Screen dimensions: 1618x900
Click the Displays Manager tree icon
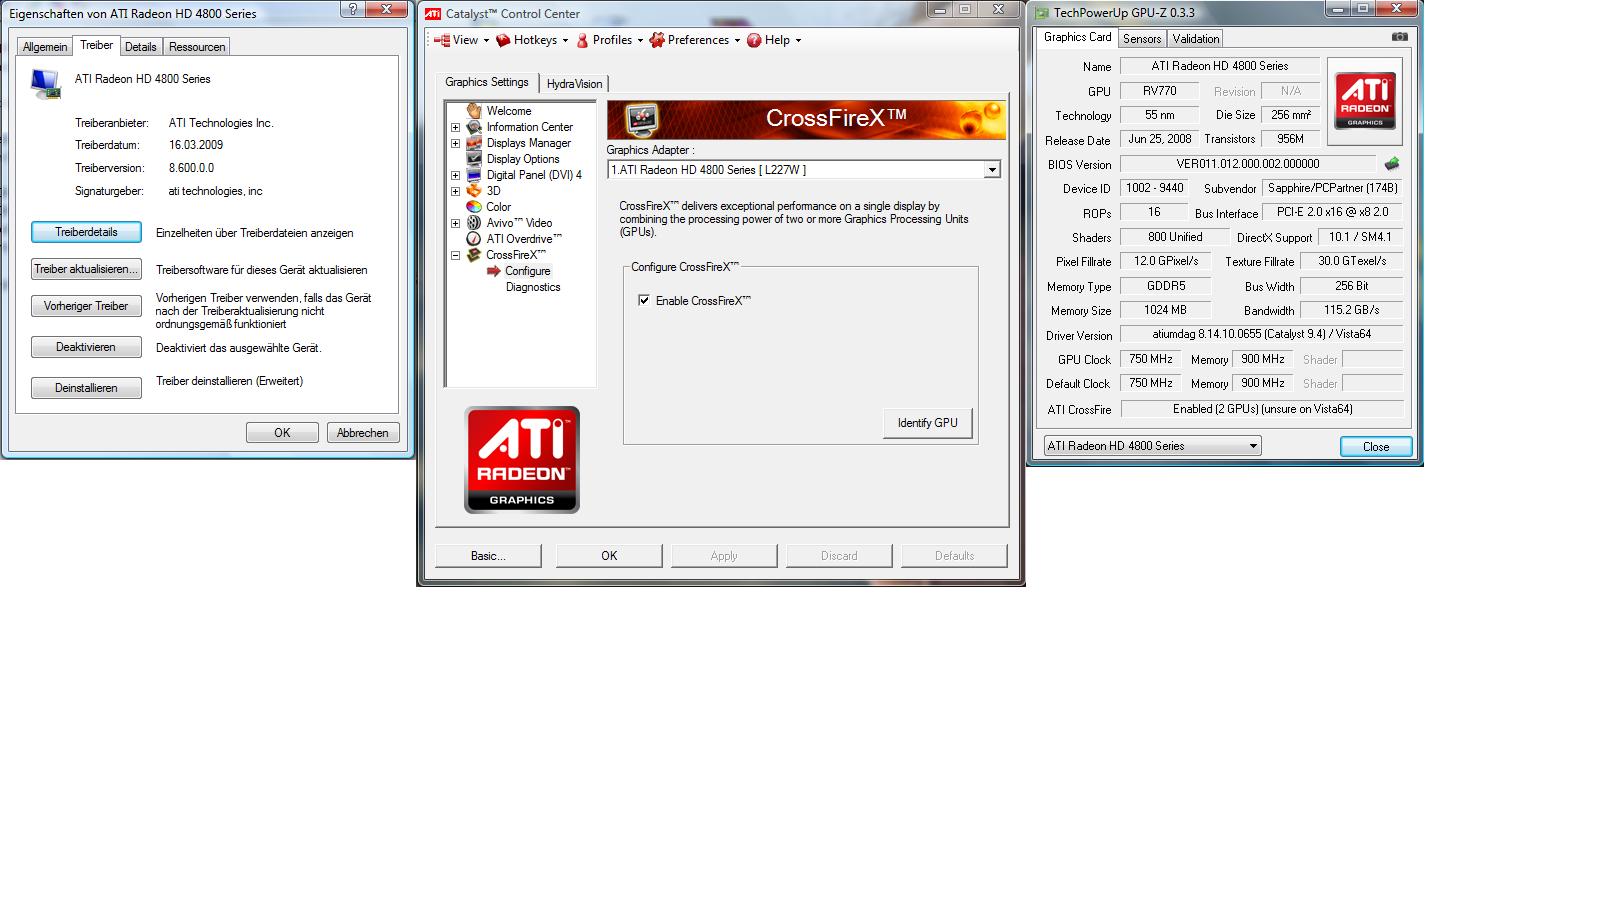pyautogui.click(x=474, y=143)
